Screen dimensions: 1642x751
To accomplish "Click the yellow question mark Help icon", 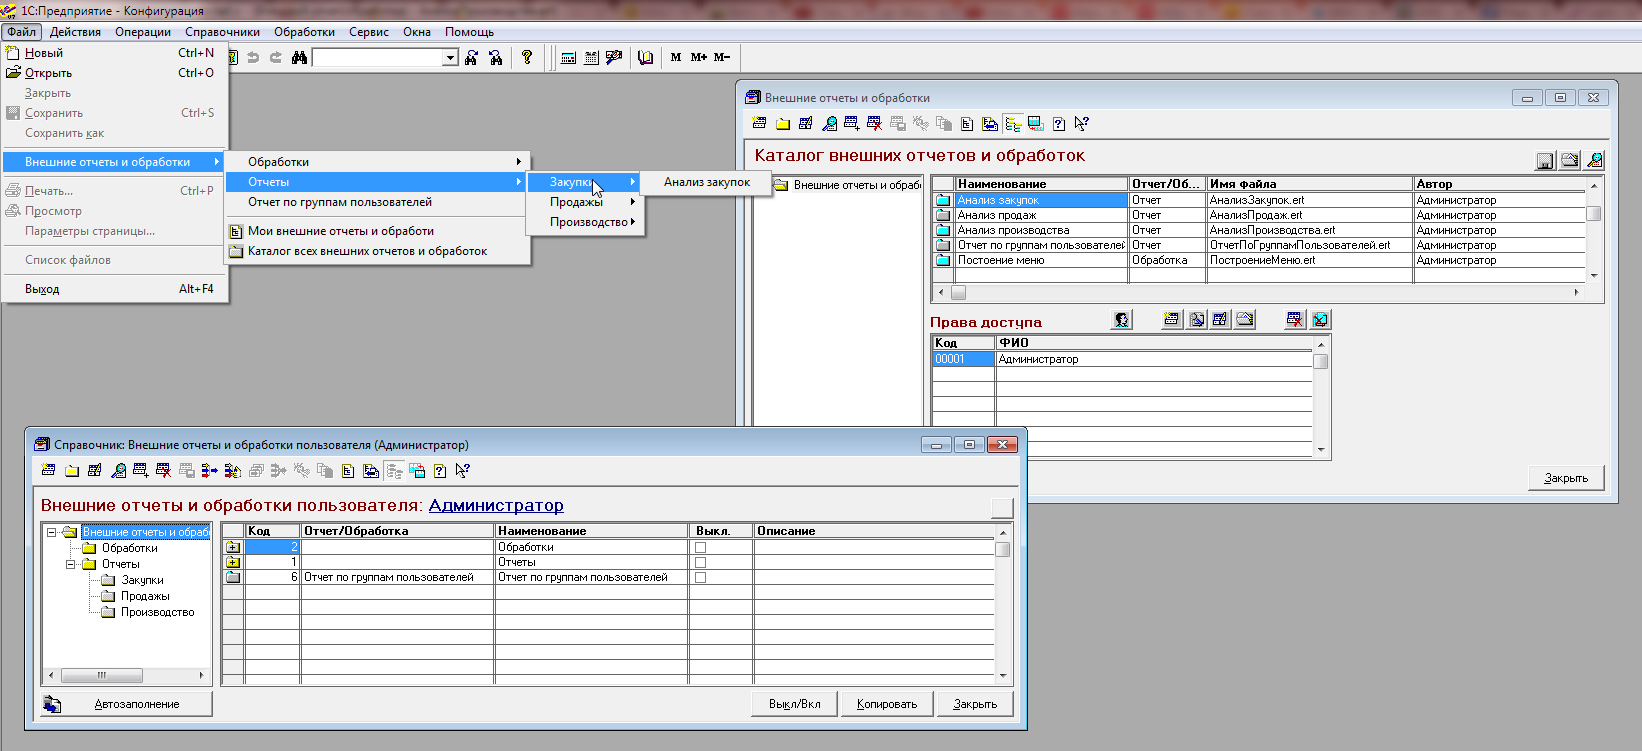I will tap(527, 57).
